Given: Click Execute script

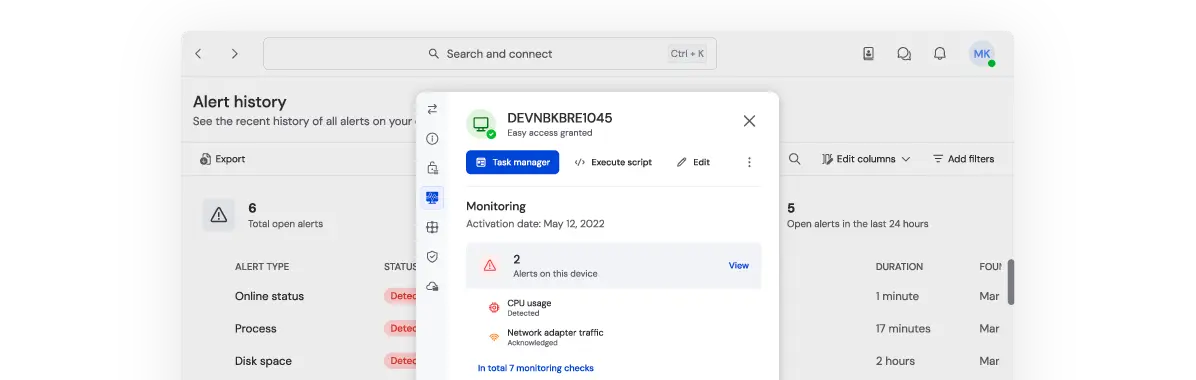Looking at the screenshot, I should (x=613, y=162).
